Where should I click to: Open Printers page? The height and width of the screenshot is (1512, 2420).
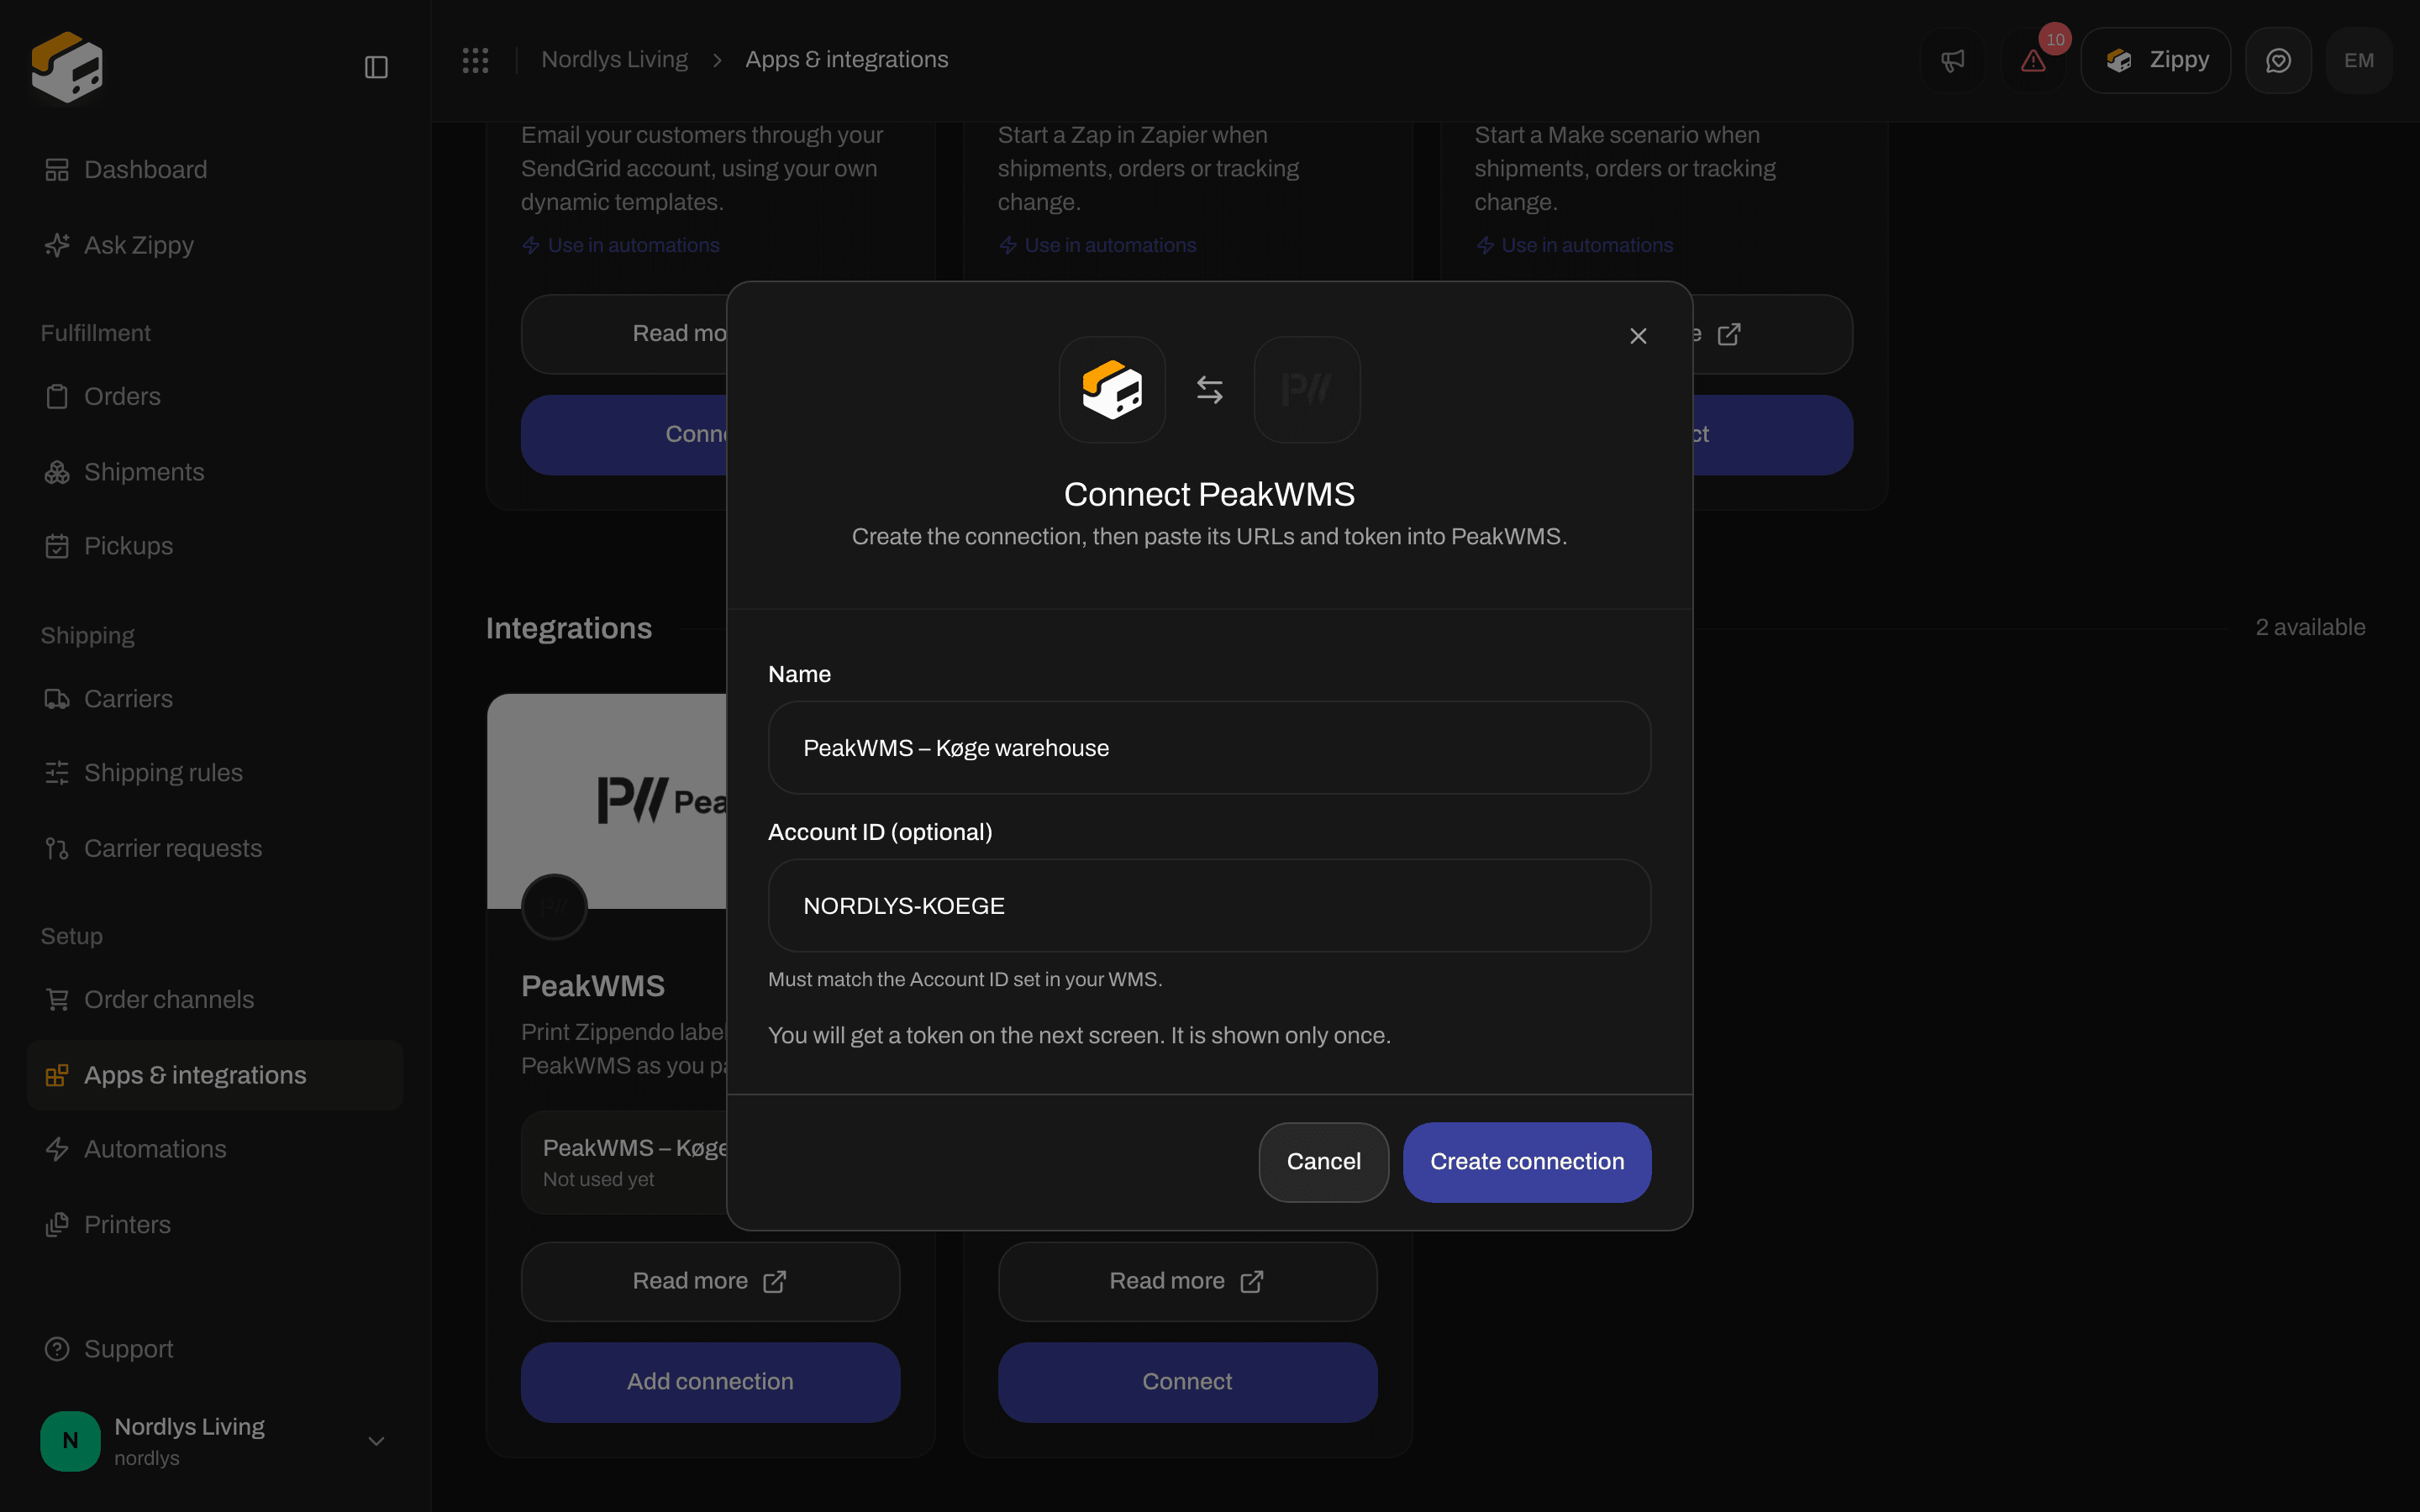click(215, 1225)
